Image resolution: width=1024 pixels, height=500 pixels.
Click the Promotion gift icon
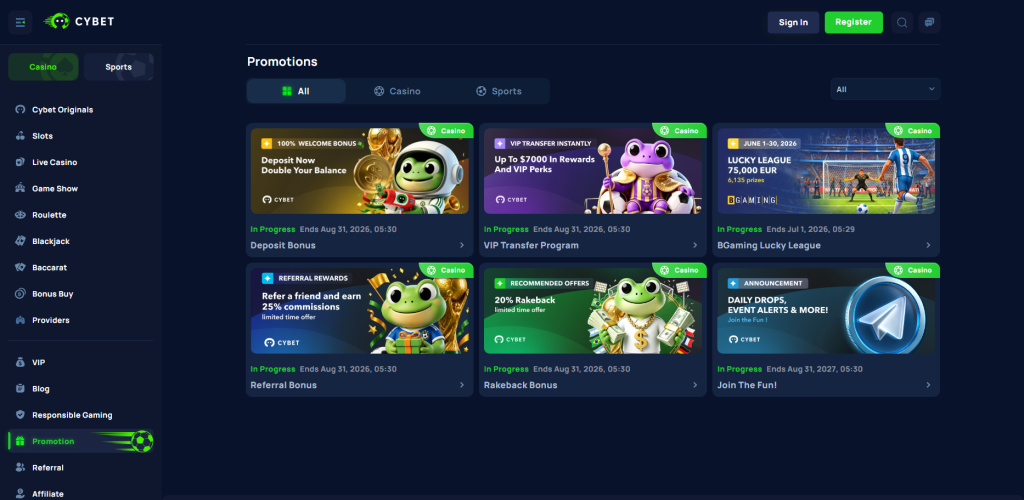tap(20, 441)
